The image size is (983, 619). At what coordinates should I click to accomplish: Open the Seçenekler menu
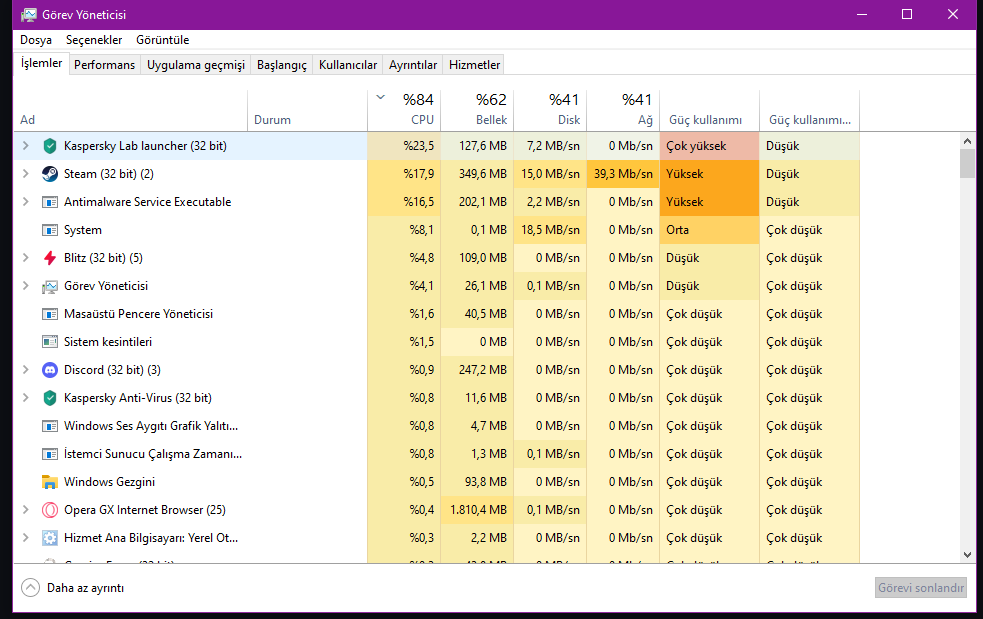click(94, 40)
